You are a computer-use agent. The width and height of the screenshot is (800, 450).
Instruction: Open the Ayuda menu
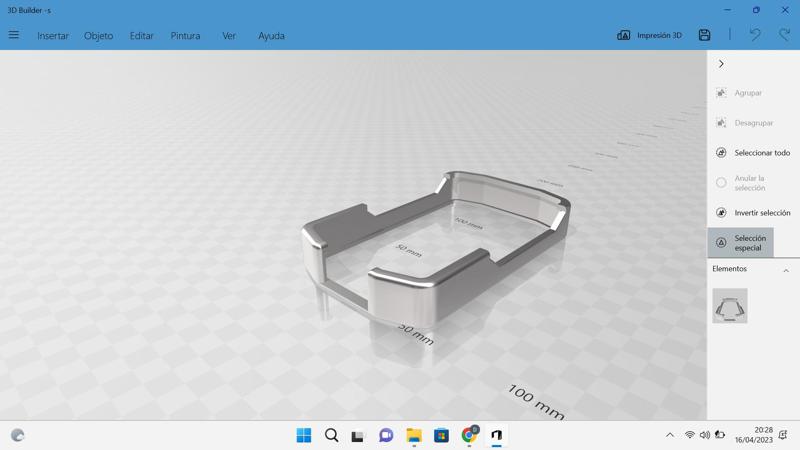pyautogui.click(x=271, y=36)
